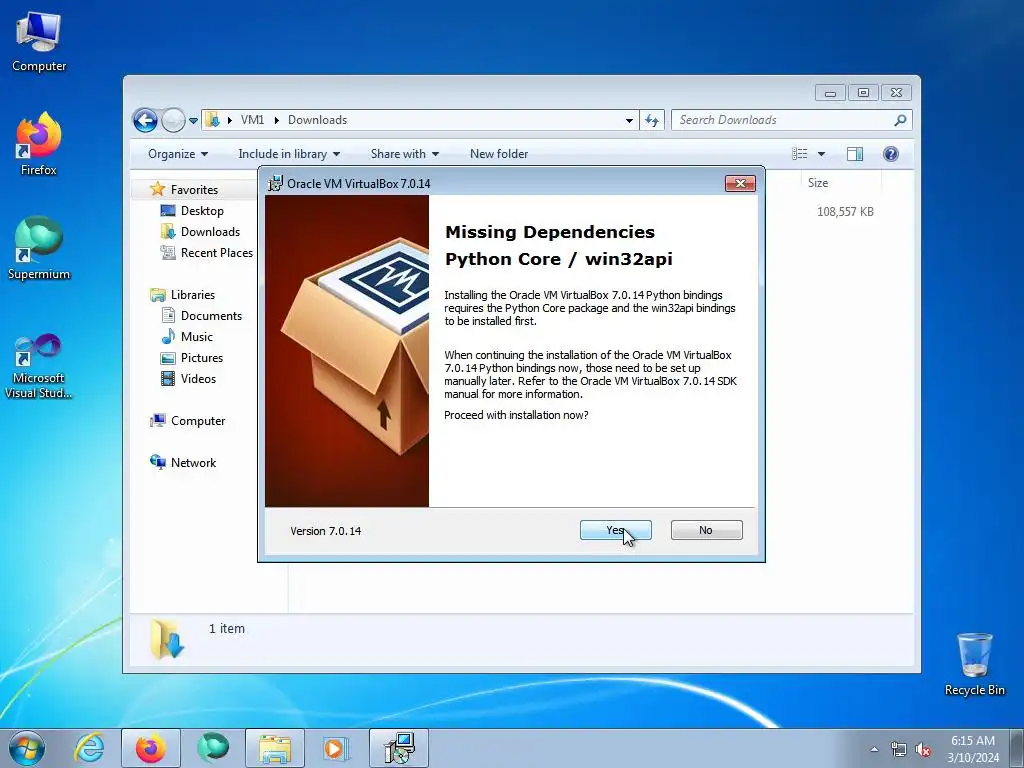Switch to VirtualBox installer taskbar button
This screenshot has height=768, width=1024.
pos(399,748)
